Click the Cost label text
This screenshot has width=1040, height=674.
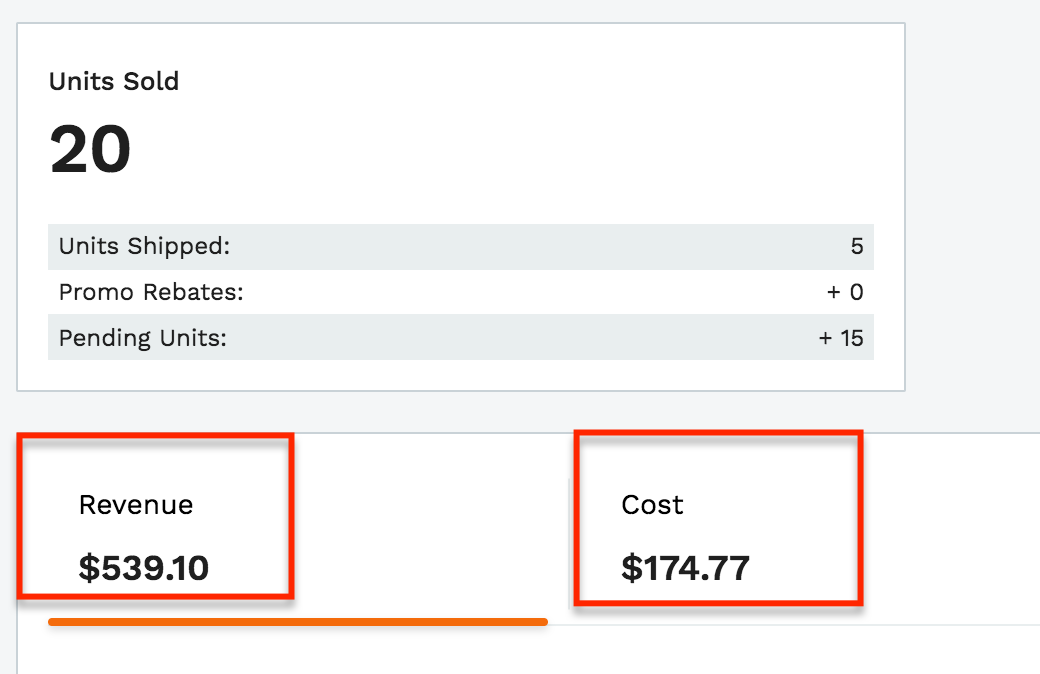(x=652, y=505)
